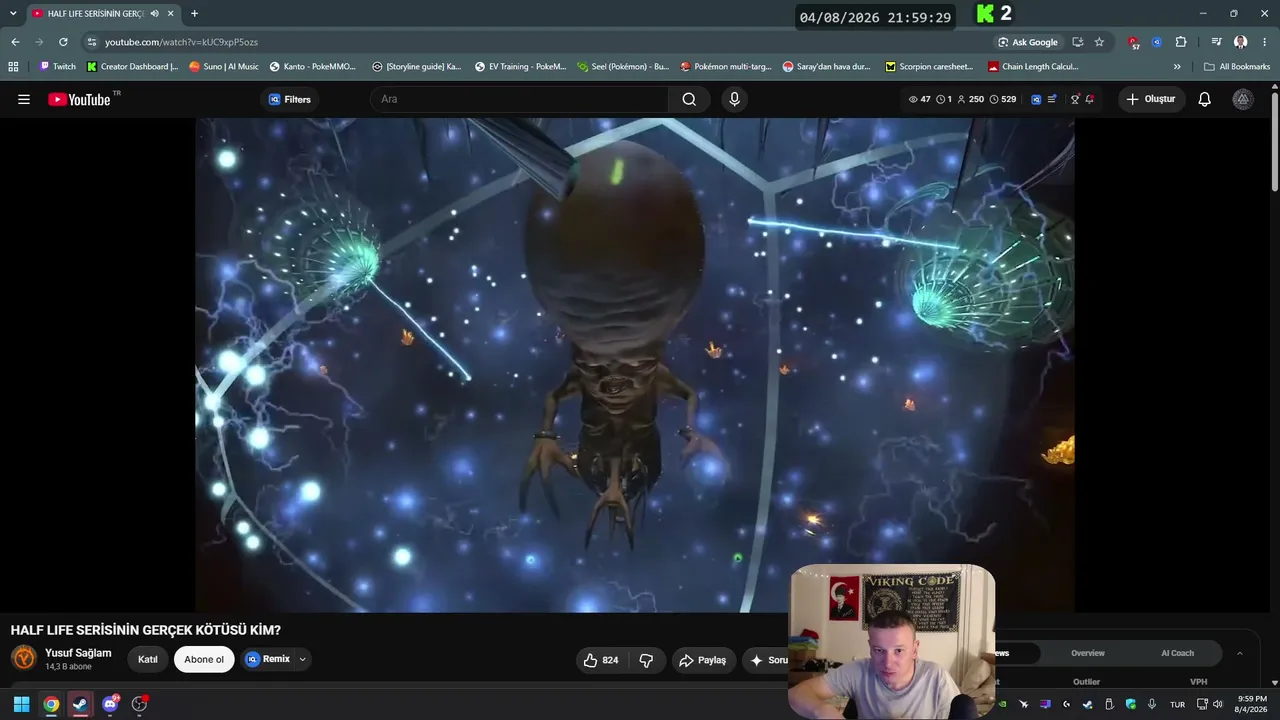Viewport: 1280px width, 720px height.
Task: Open Discord from the taskbar
Action: point(110,704)
